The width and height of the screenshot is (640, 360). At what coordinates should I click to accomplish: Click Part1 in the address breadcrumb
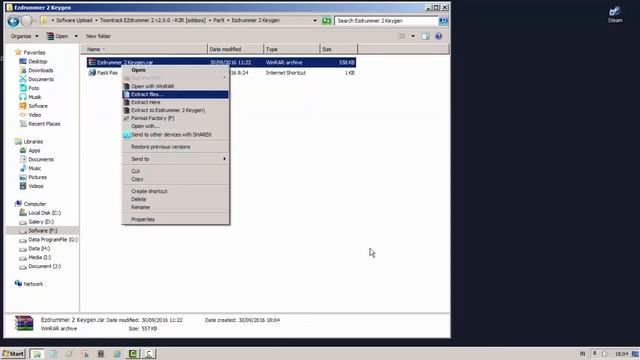tap(219, 20)
